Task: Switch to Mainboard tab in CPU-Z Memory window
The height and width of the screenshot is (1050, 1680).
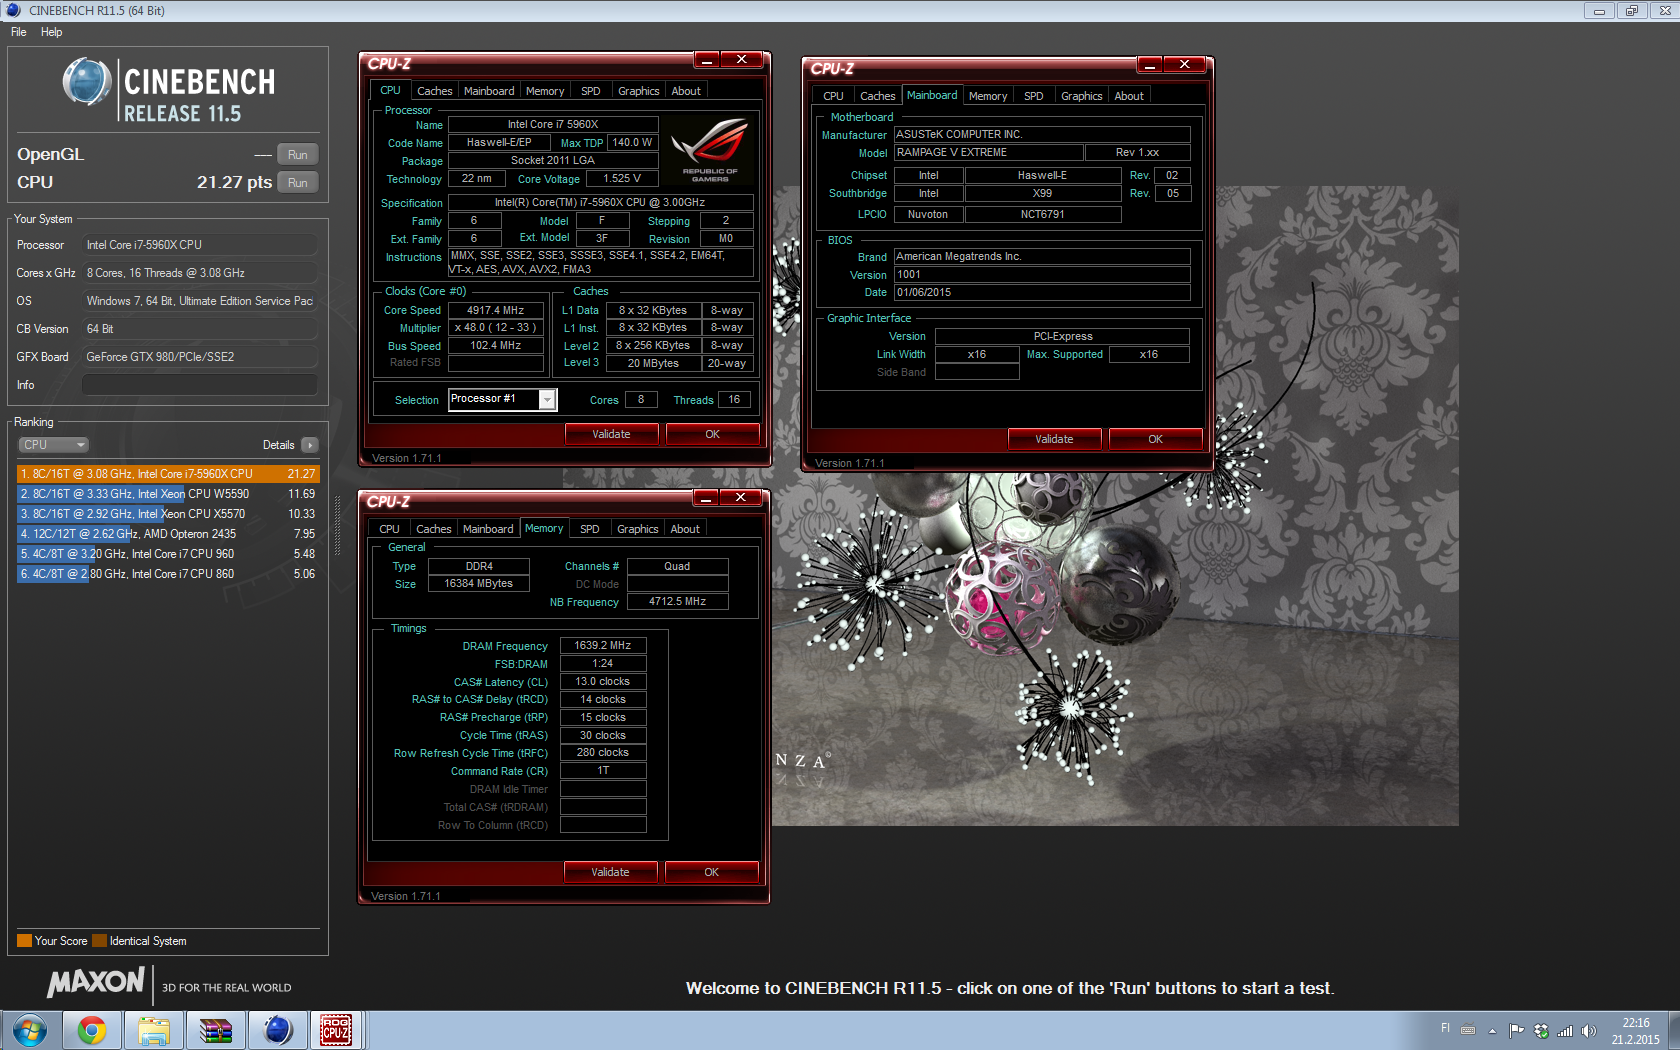Action: coord(488,529)
